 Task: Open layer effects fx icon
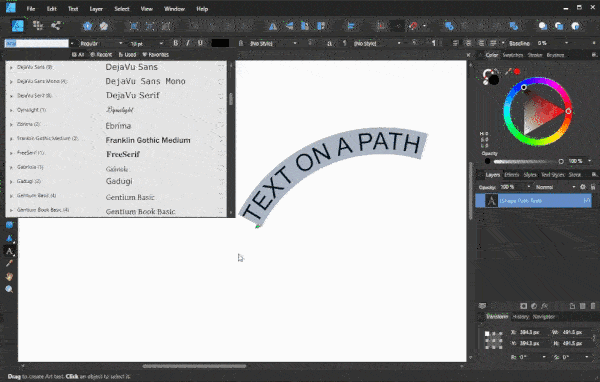point(545,306)
